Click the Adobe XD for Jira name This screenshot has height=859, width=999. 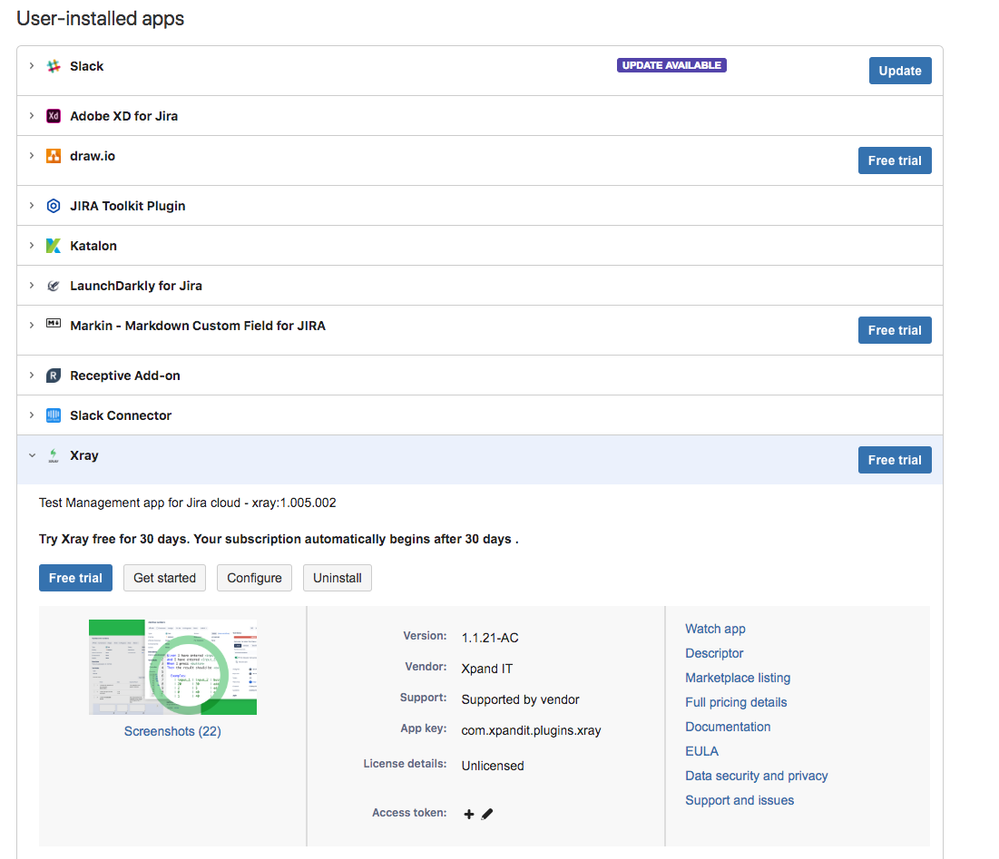(124, 116)
